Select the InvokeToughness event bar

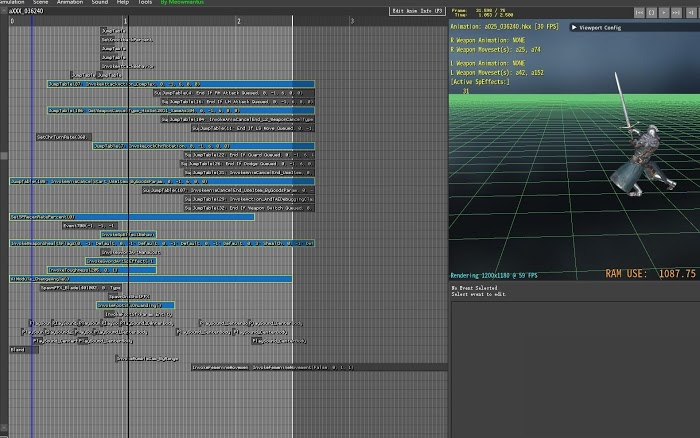102,270
